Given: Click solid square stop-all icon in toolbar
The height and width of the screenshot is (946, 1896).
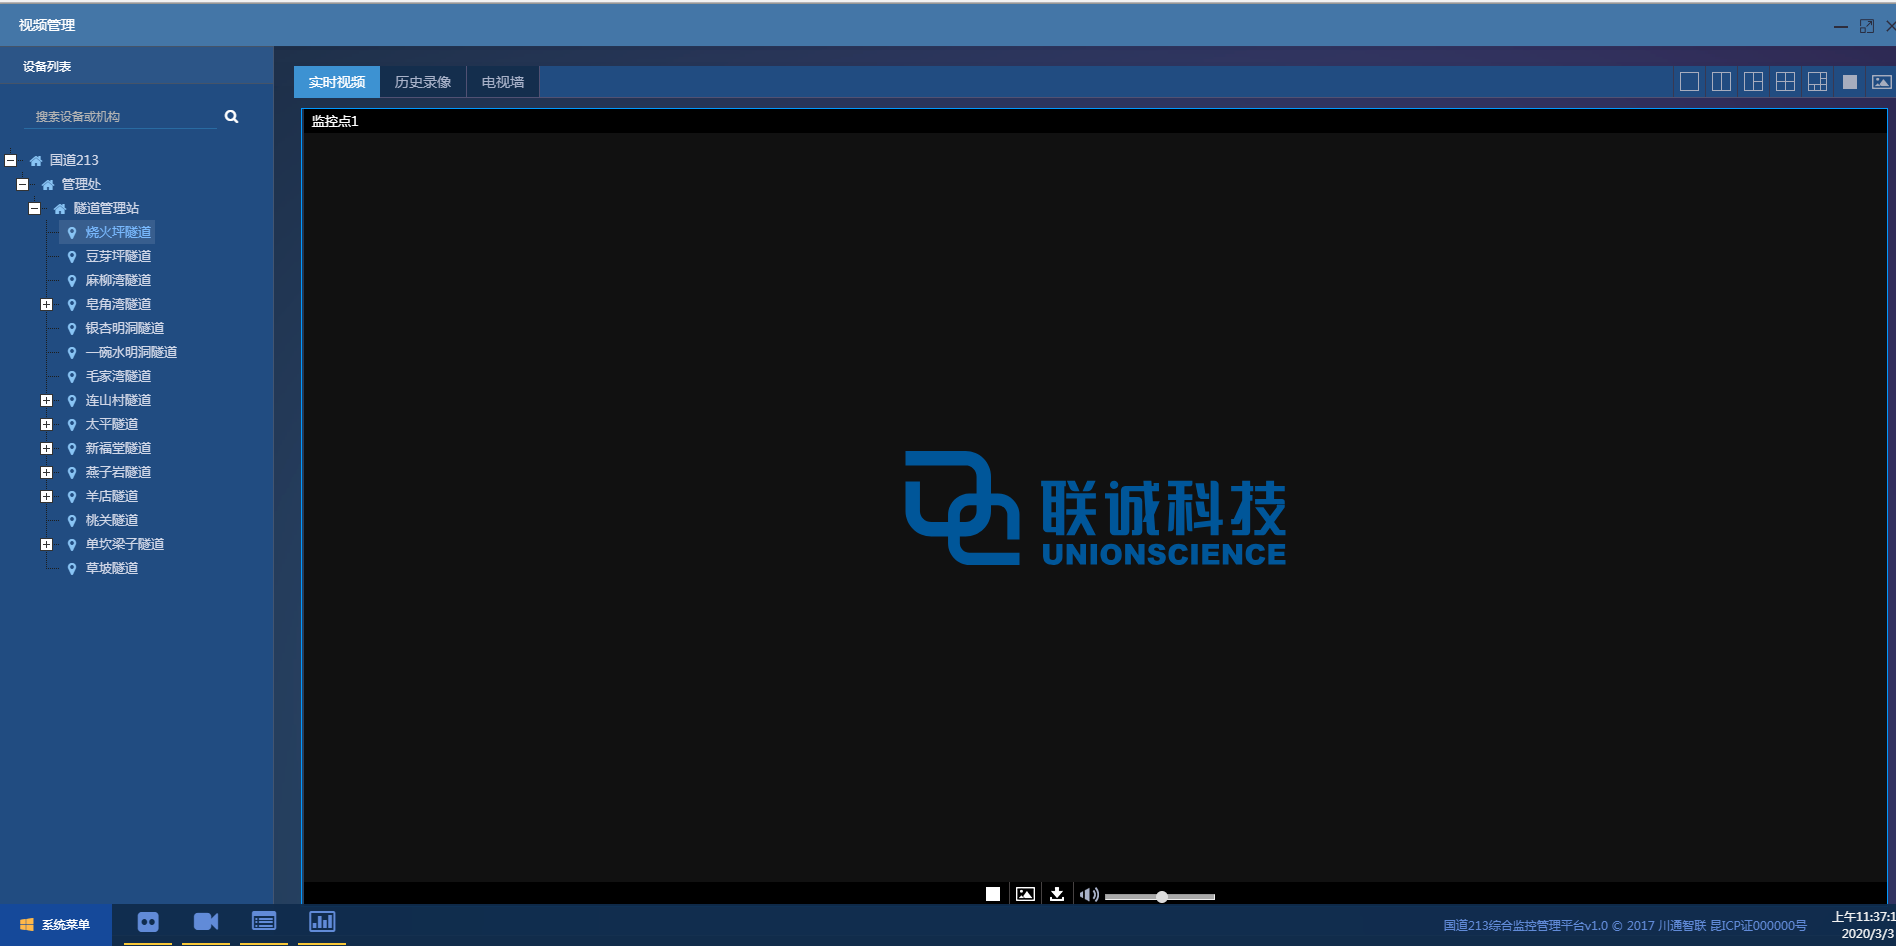Looking at the screenshot, I should (x=1850, y=82).
